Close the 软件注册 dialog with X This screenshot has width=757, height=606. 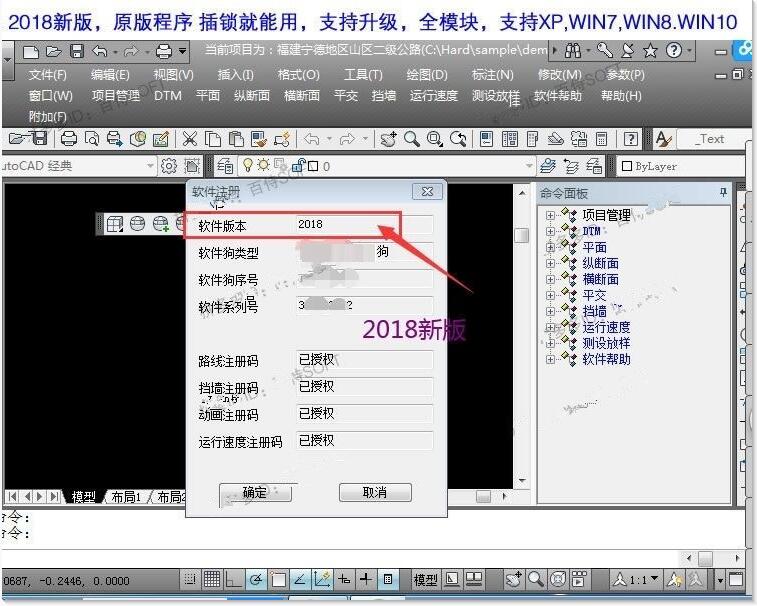click(x=427, y=192)
